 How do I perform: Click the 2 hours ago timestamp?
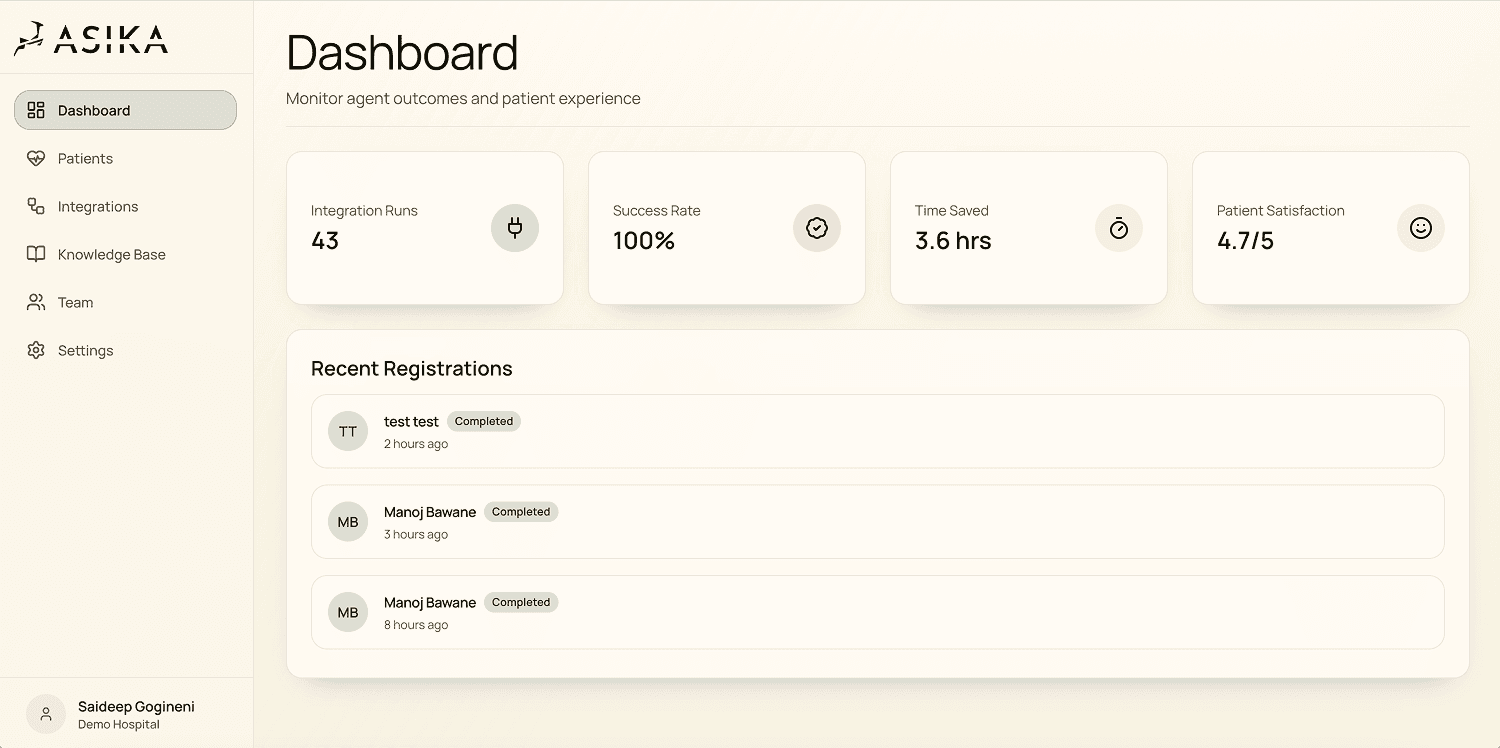pyautogui.click(x=416, y=444)
